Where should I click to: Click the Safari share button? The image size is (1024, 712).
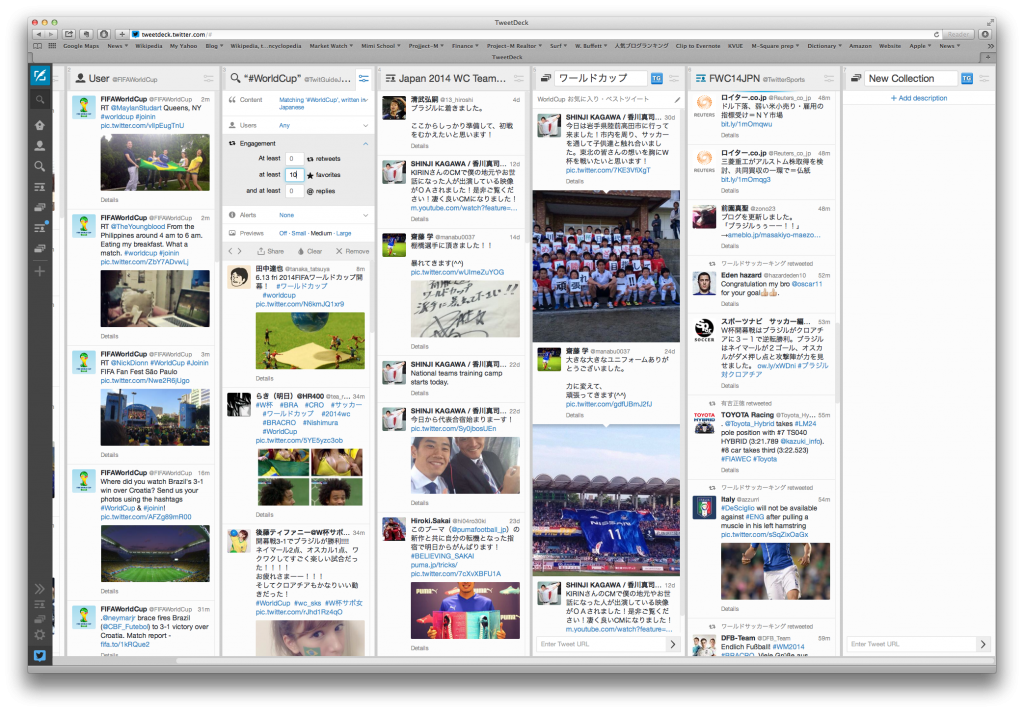click(x=69, y=34)
